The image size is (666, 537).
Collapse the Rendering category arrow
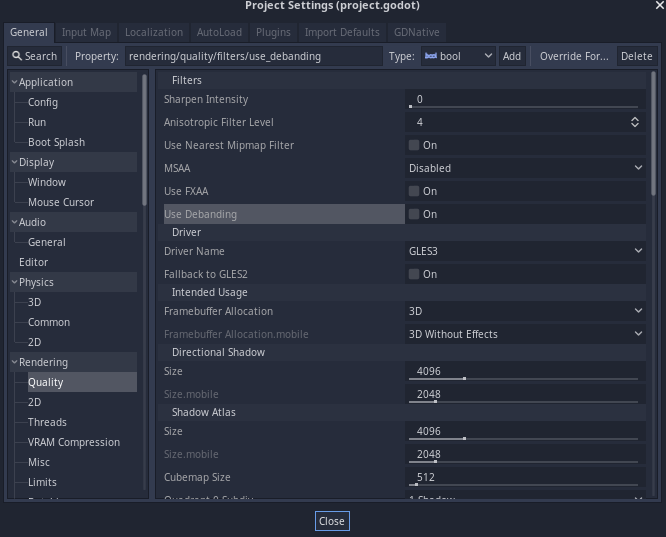[14, 363]
